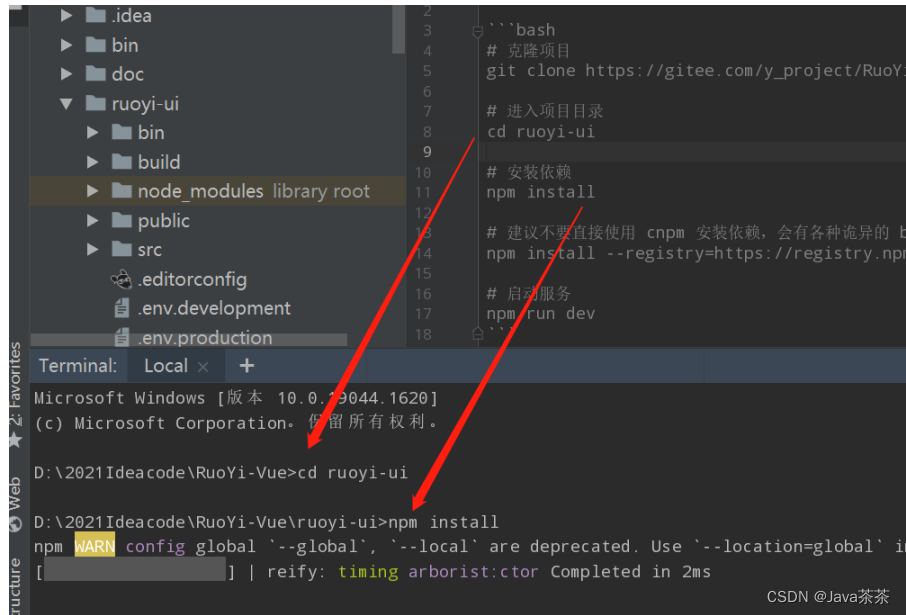Switch to the Local terminal tab
The height and width of the screenshot is (615, 906).
(165, 365)
